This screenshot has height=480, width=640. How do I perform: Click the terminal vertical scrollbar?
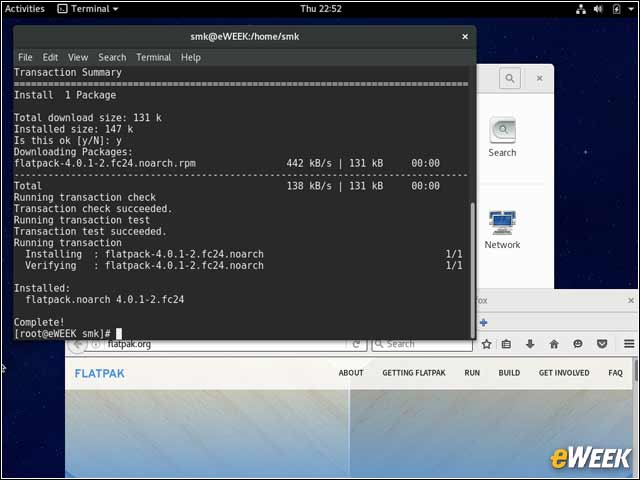(x=473, y=269)
